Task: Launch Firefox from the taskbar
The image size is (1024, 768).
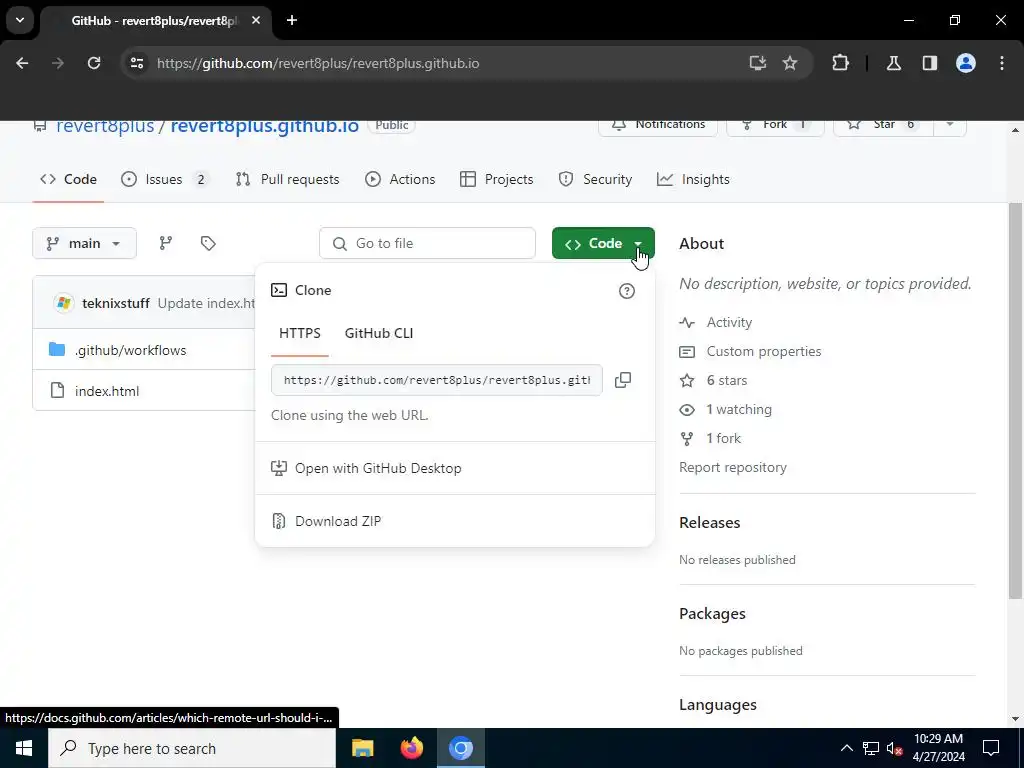Action: click(411, 748)
